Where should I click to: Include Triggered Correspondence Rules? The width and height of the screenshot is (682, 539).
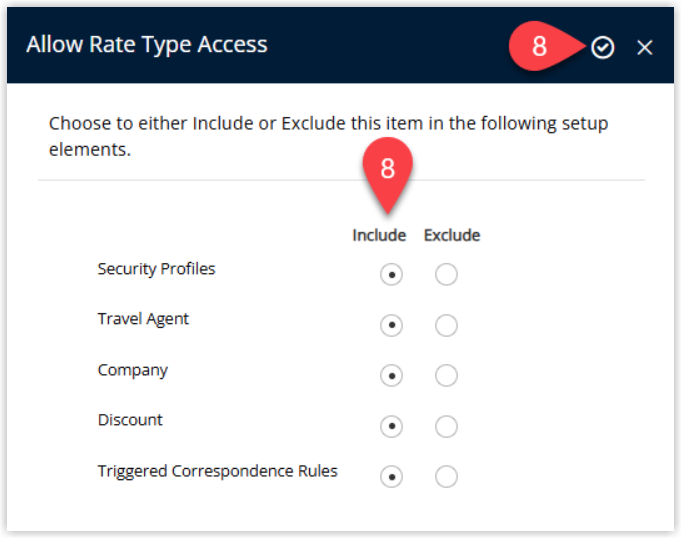click(x=391, y=477)
